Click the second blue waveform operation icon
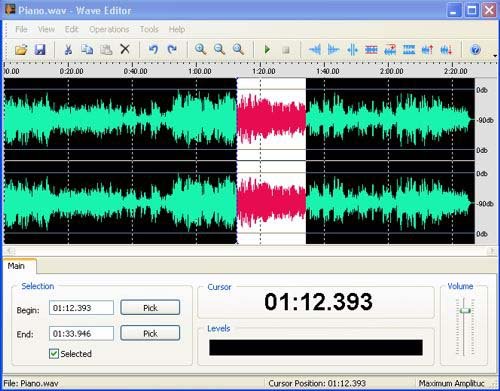The width and height of the screenshot is (500, 391). (x=333, y=50)
